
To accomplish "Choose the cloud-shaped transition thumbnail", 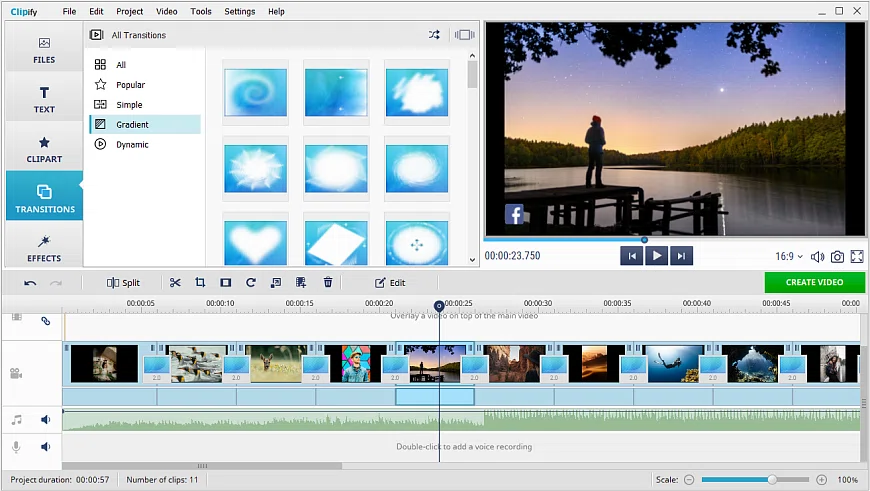I will tap(417, 92).
